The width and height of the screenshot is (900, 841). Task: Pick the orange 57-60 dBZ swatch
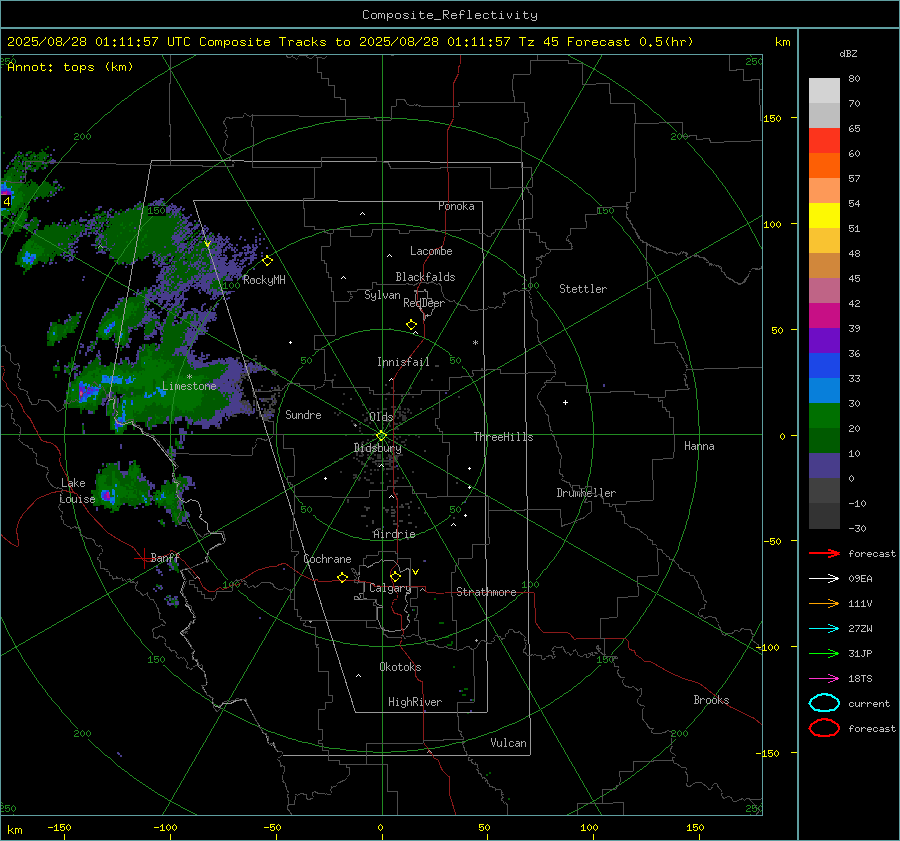click(x=824, y=166)
